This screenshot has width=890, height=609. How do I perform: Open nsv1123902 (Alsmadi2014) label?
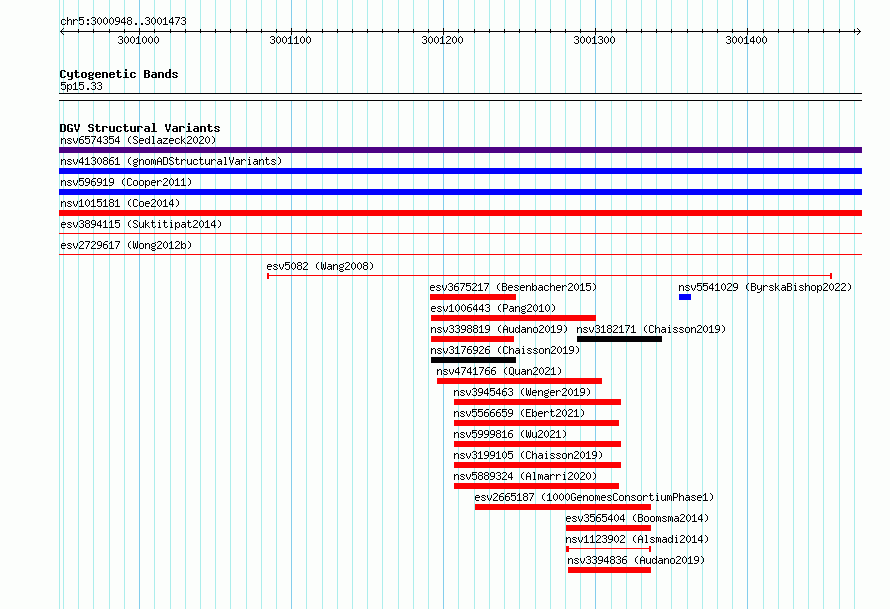[637, 539]
